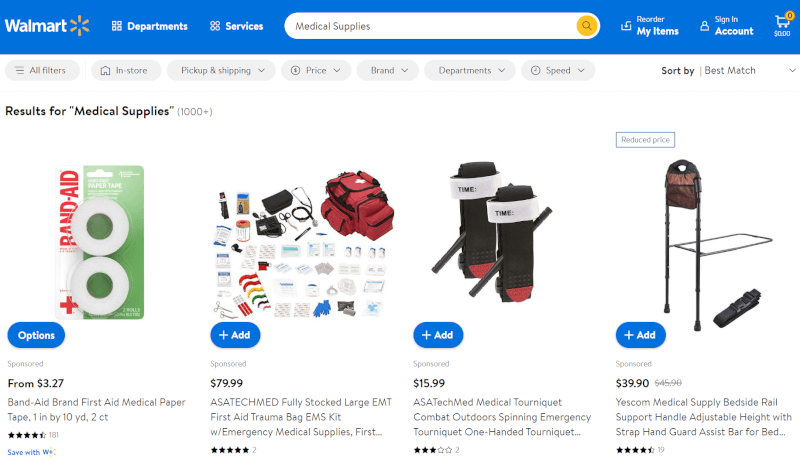Expand the Price filter dropdown
This screenshot has height=459, width=800.
pyautogui.click(x=316, y=70)
